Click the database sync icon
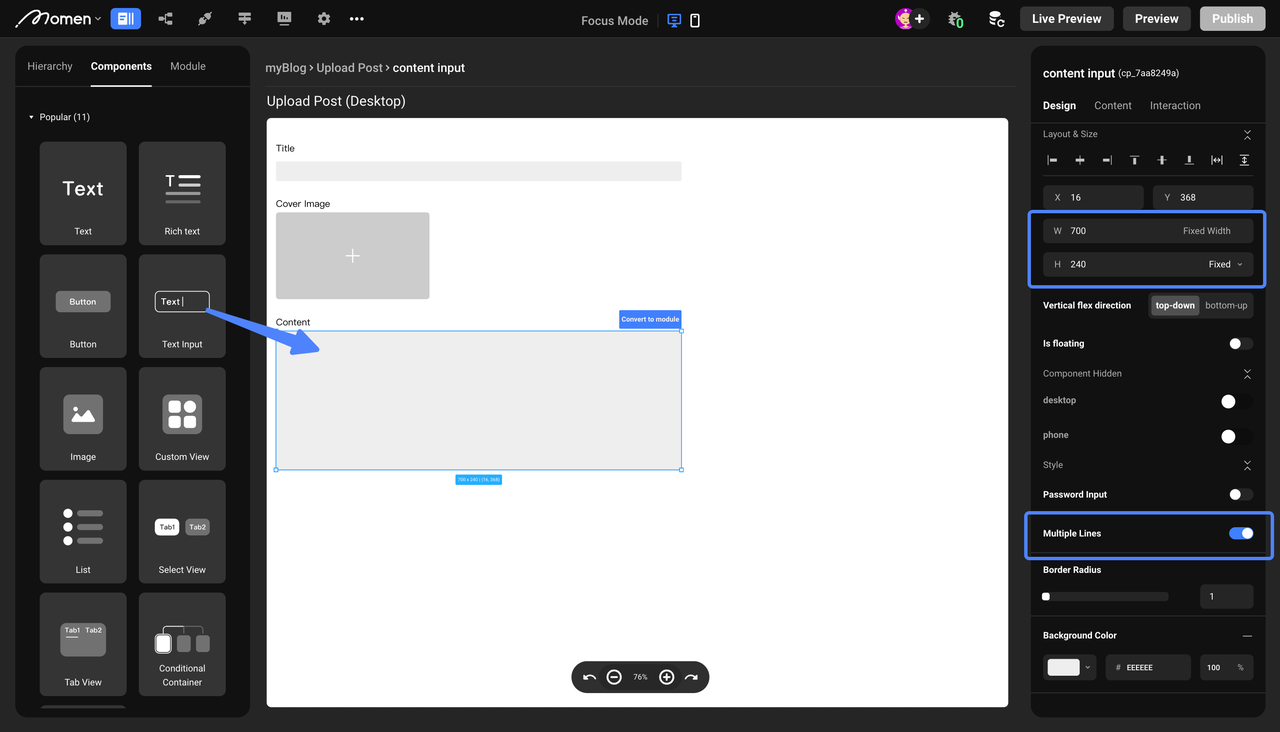 (996, 19)
